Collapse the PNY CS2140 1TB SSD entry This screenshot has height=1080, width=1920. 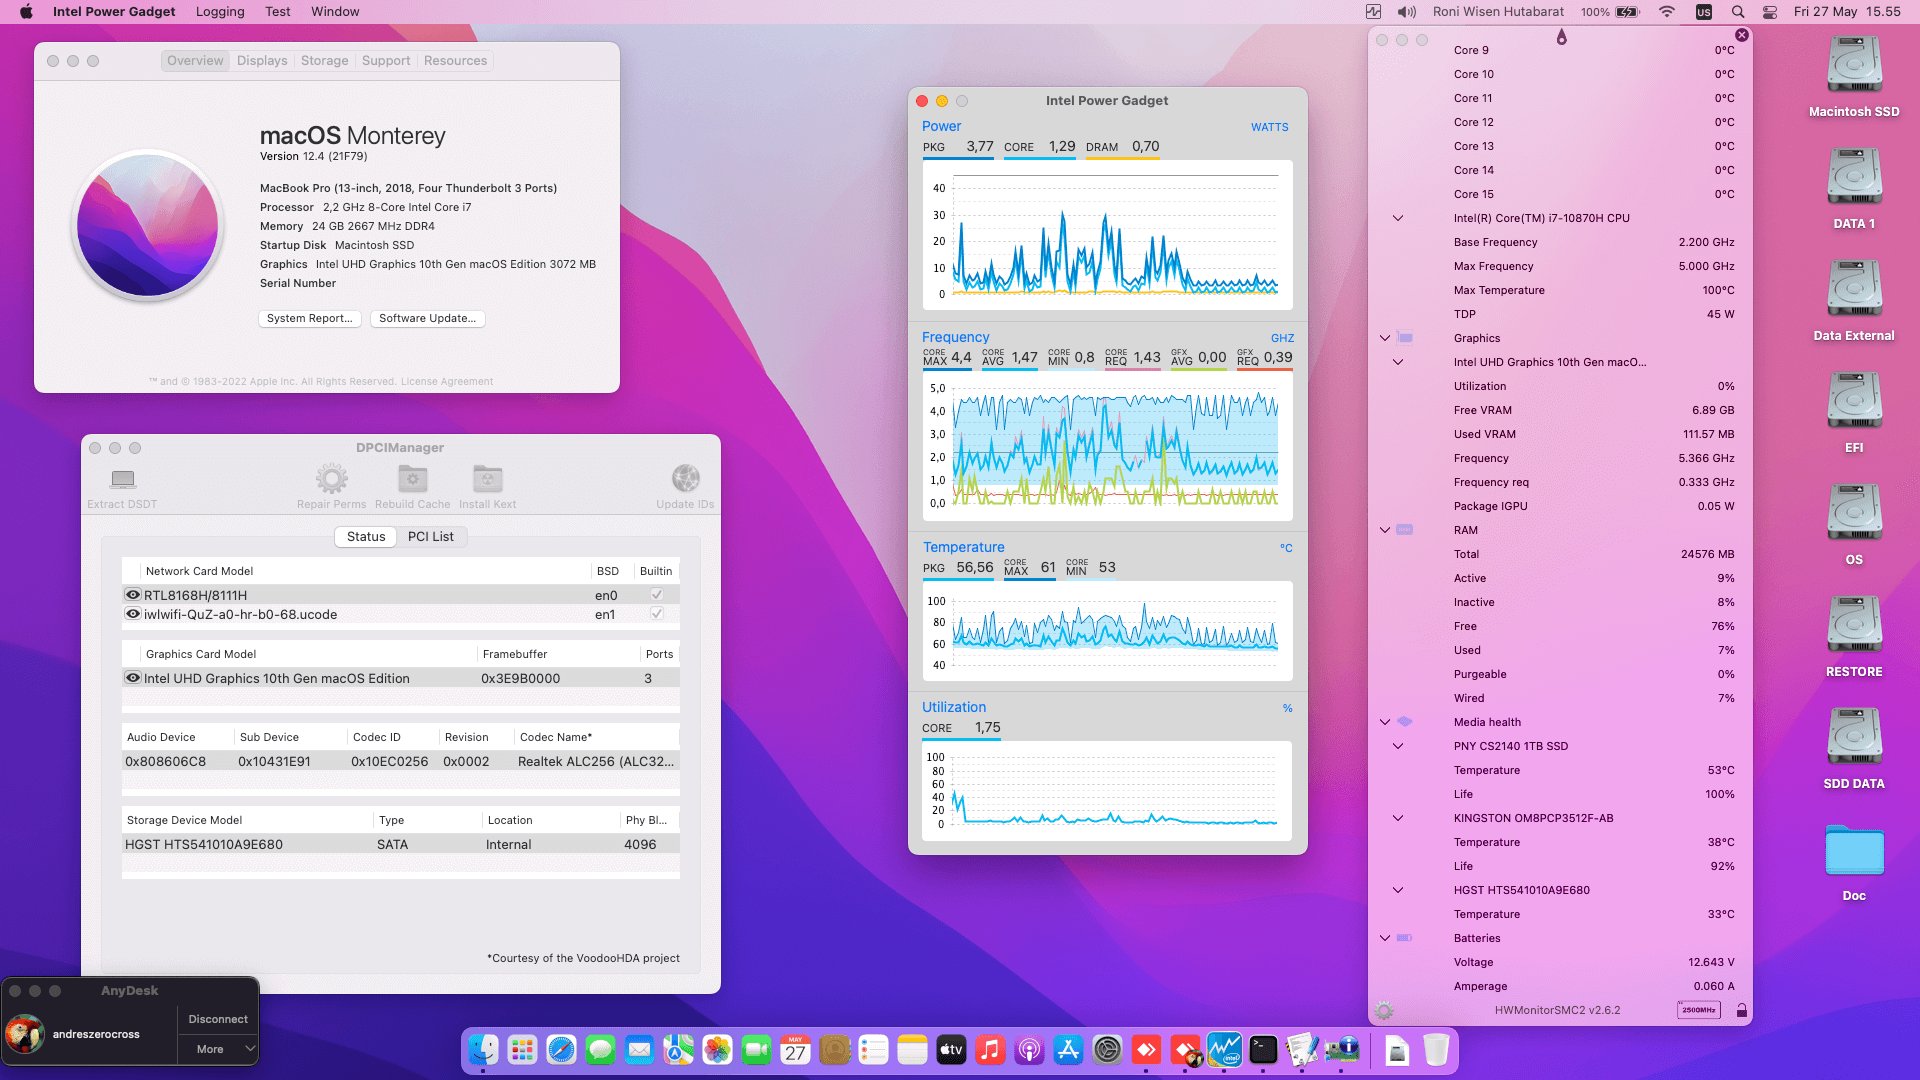pos(1398,746)
